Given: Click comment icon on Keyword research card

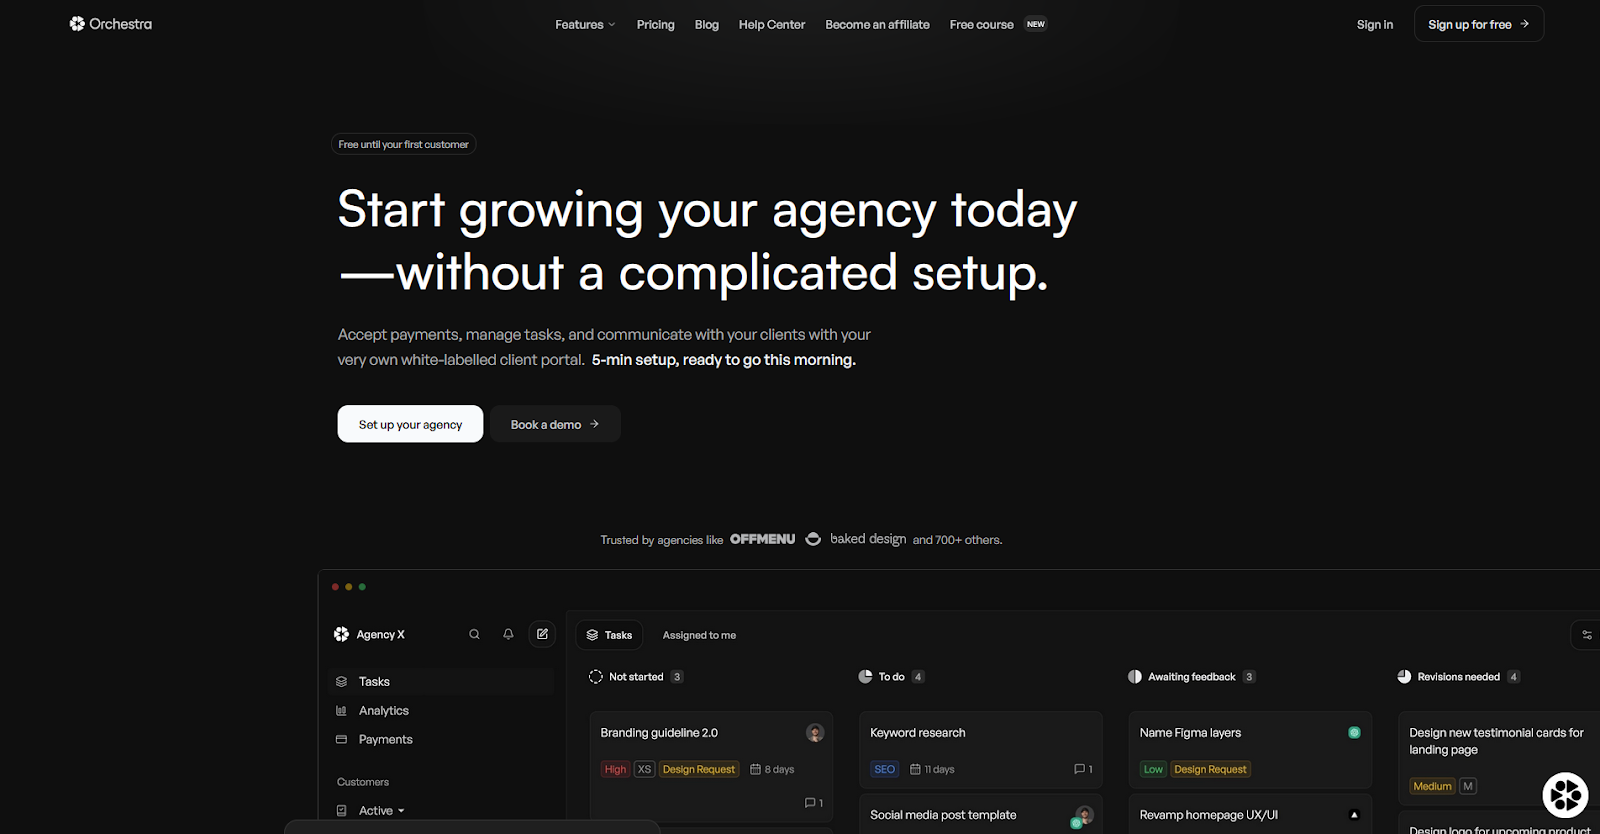Looking at the screenshot, I should pyautogui.click(x=1080, y=769).
